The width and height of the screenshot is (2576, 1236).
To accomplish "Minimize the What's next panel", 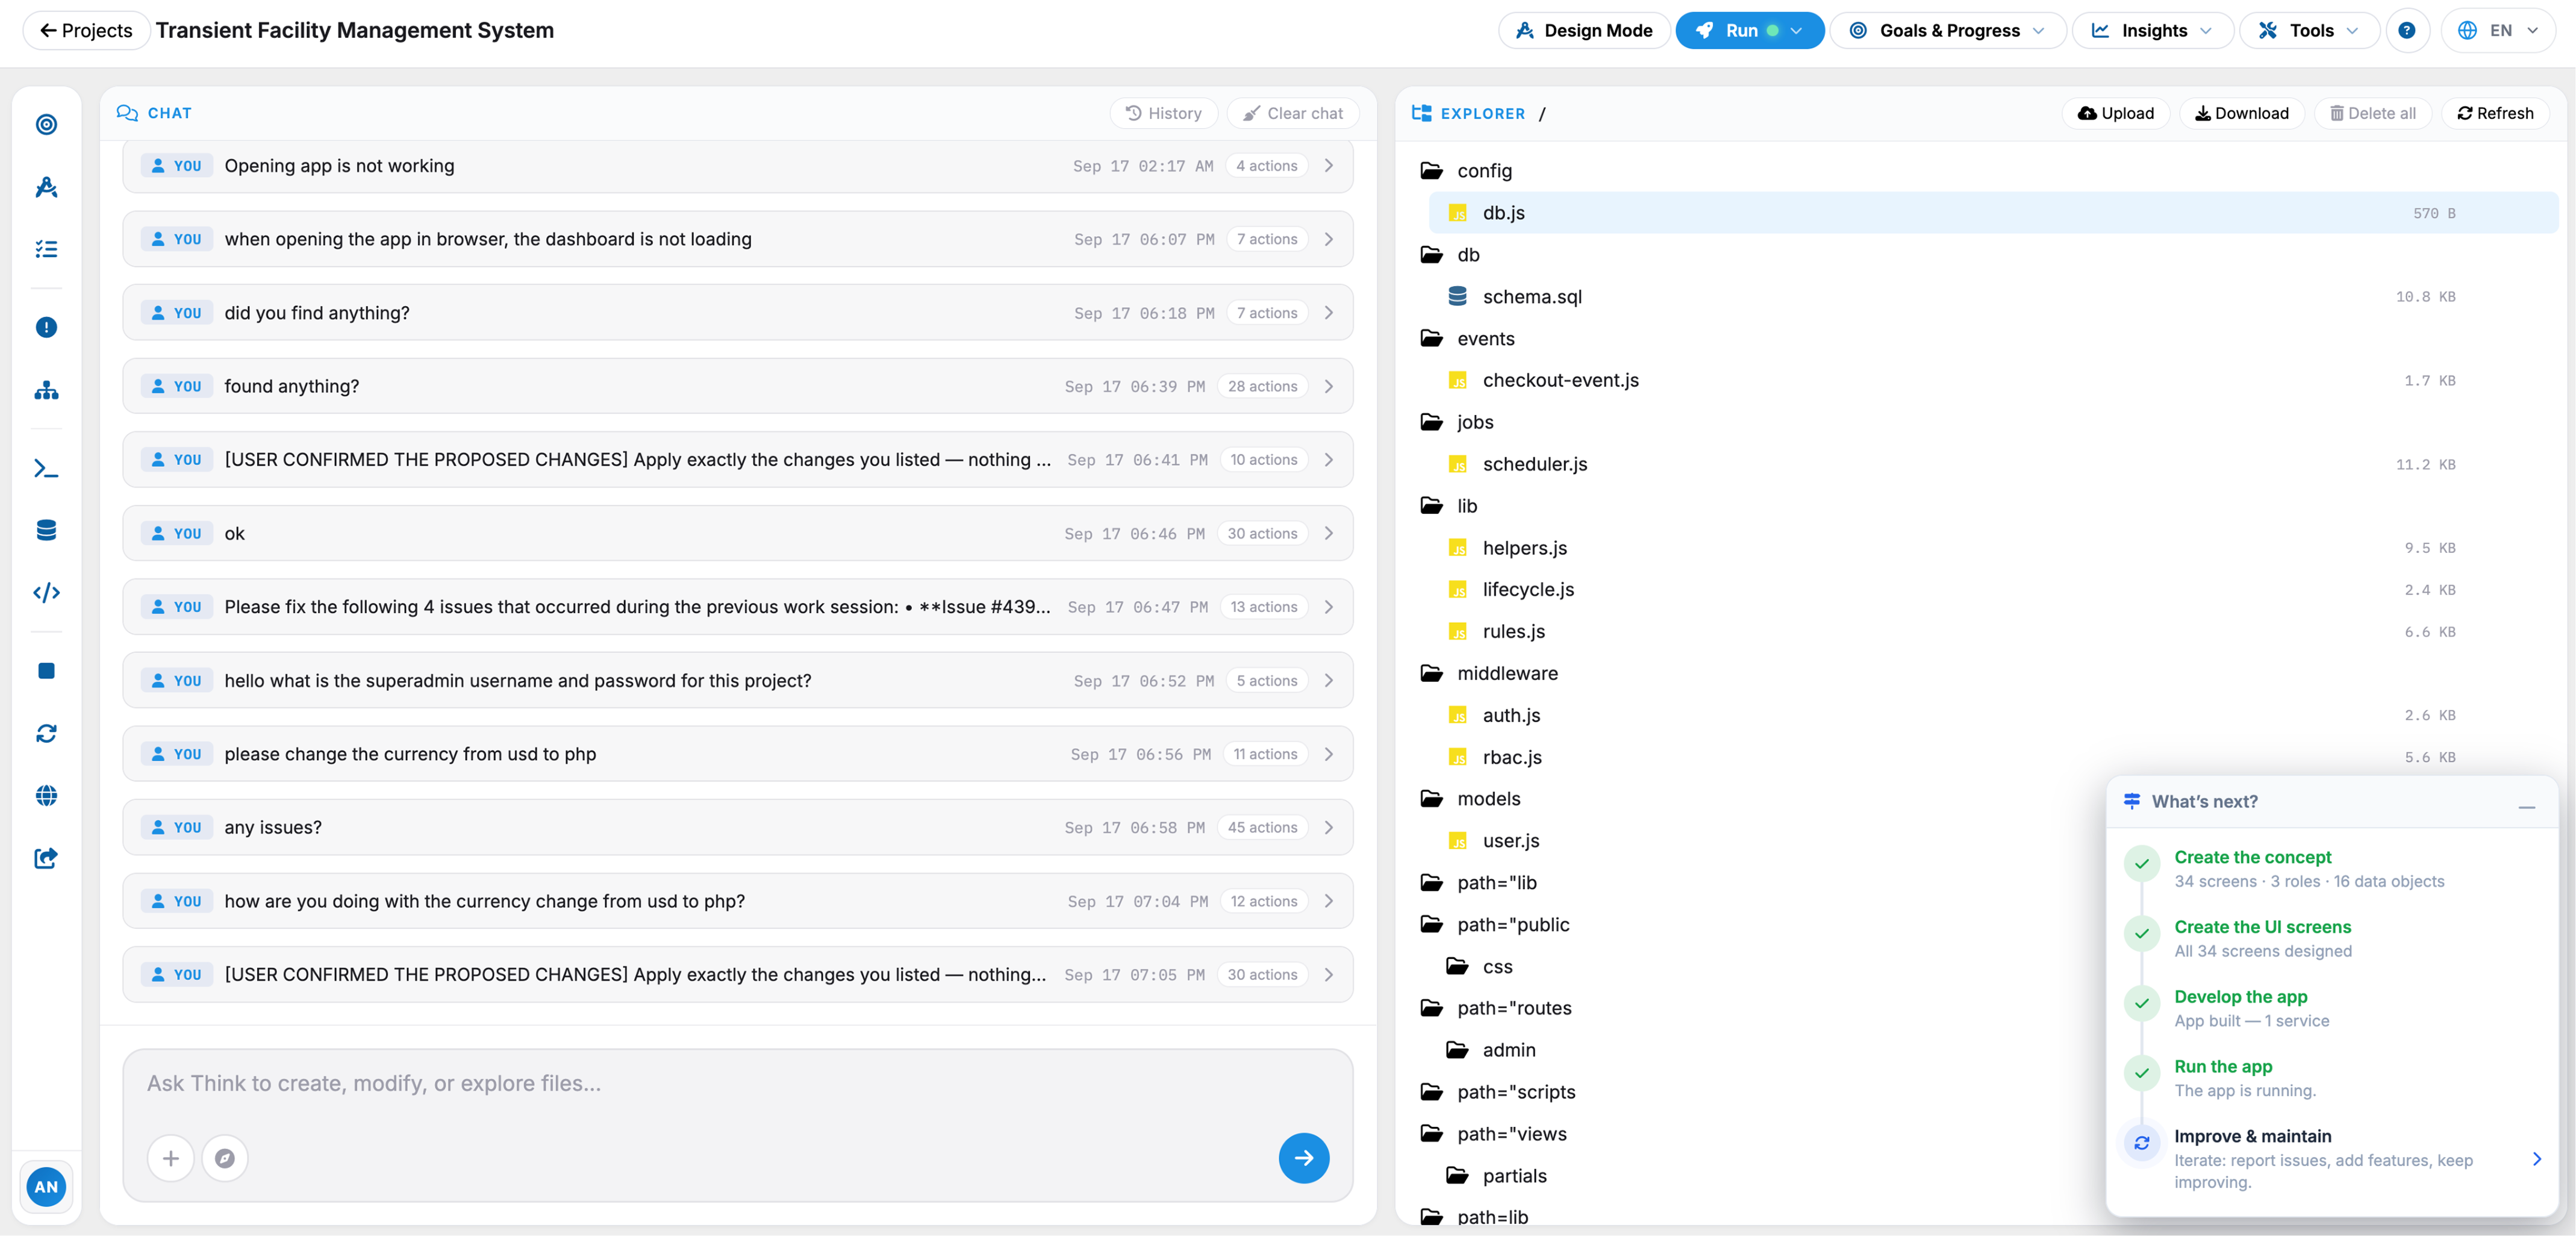I will (2527, 806).
